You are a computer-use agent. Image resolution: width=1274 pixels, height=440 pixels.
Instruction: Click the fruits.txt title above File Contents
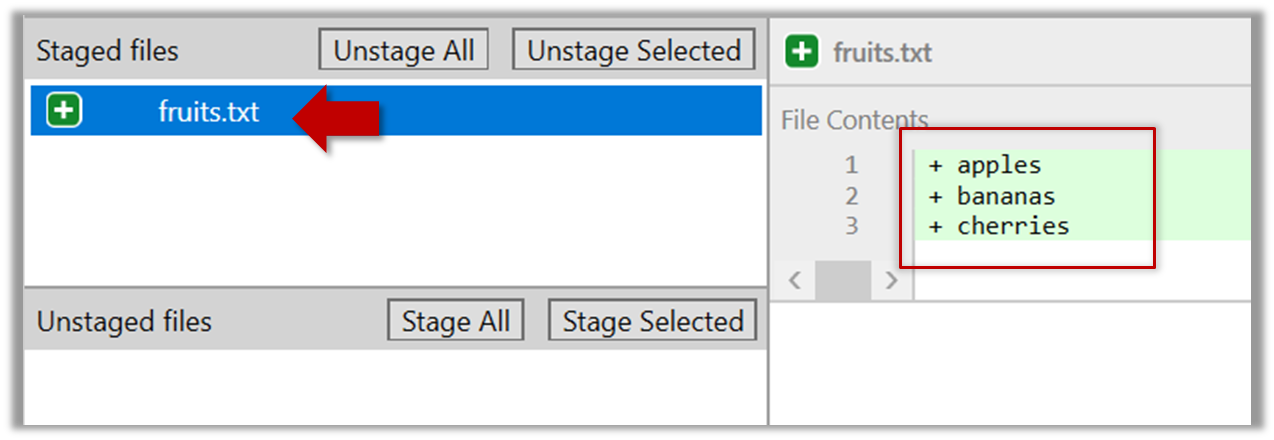[x=882, y=52]
